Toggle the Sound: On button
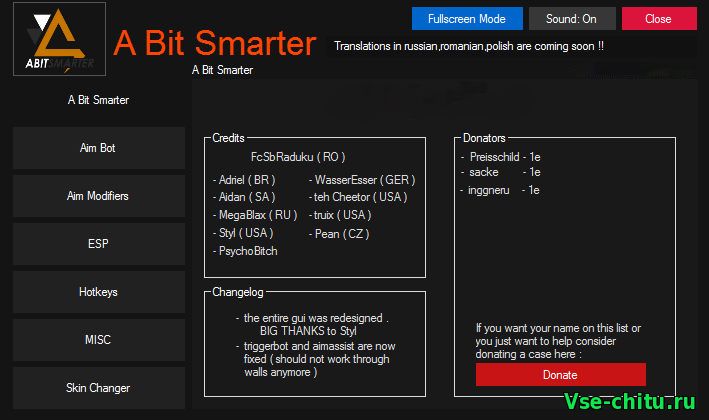The width and height of the screenshot is (709, 420). pos(572,19)
